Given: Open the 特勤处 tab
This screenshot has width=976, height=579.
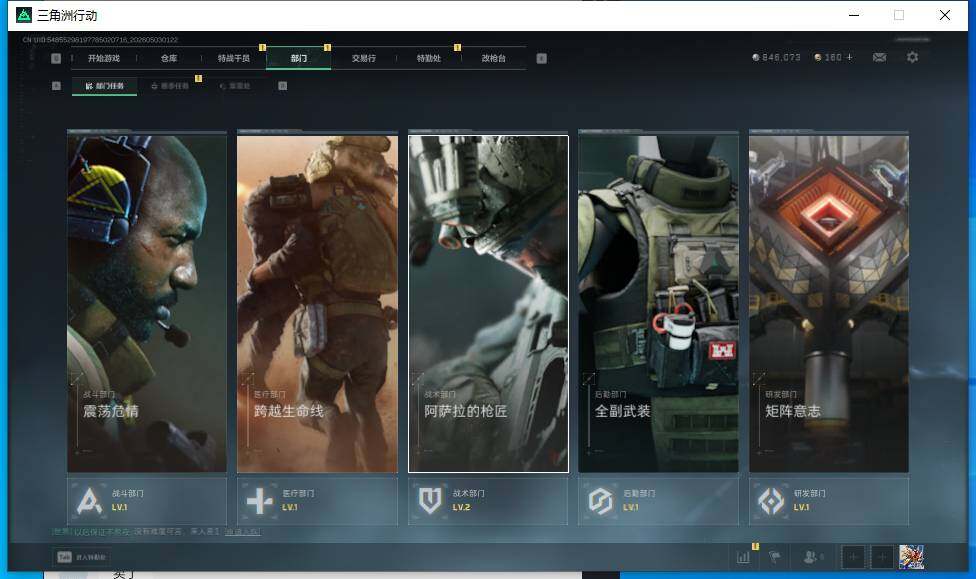Looking at the screenshot, I should coord(428,58).
